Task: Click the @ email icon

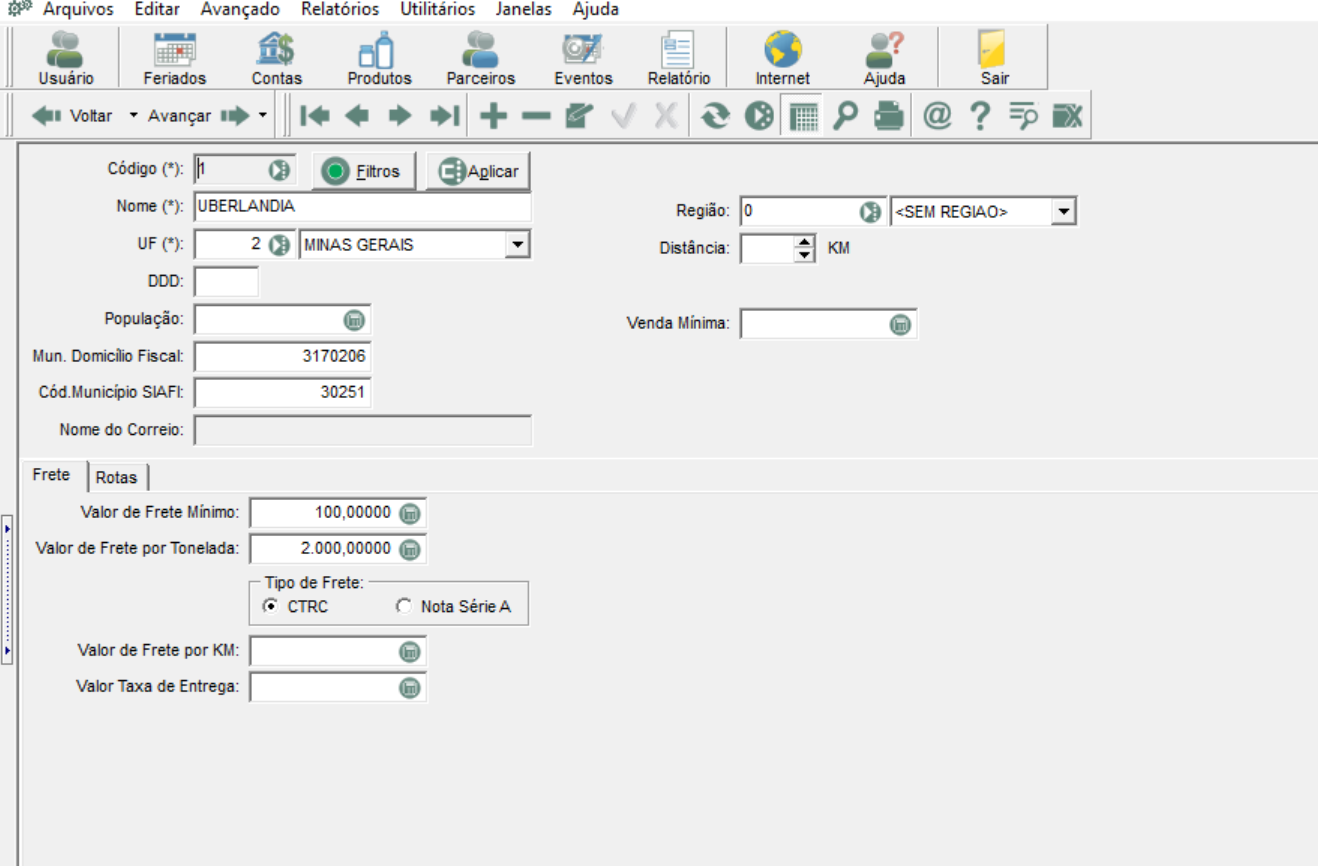Action: pyautogui.click(x=936, y=116)
